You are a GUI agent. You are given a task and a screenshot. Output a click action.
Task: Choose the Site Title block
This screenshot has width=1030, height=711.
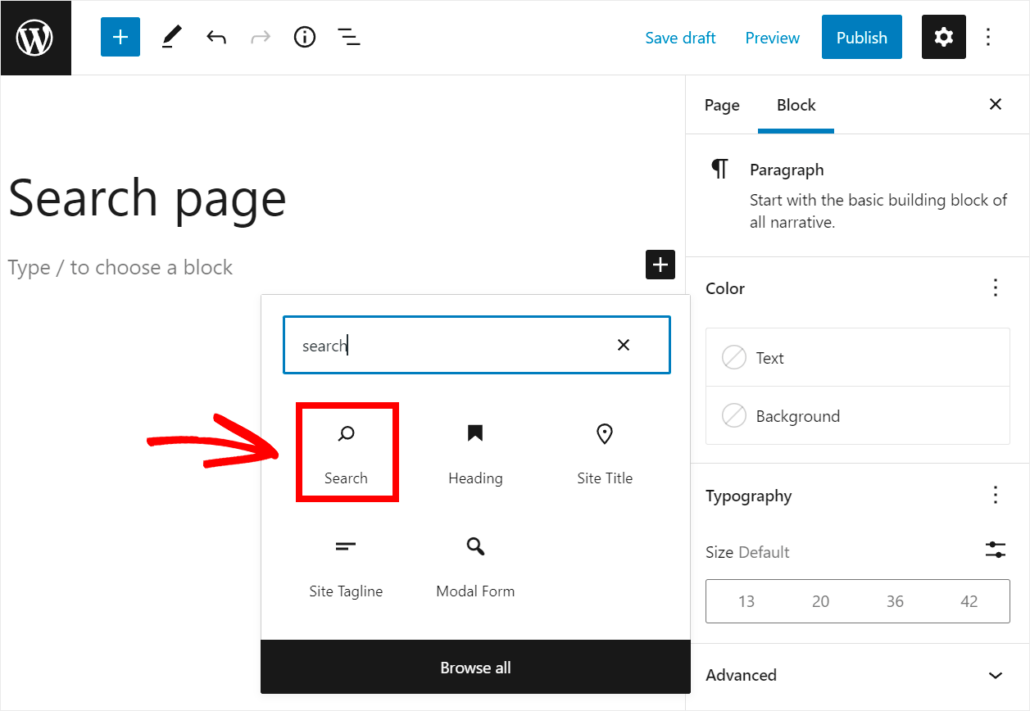pyautogui.click(x=604, y=452)
